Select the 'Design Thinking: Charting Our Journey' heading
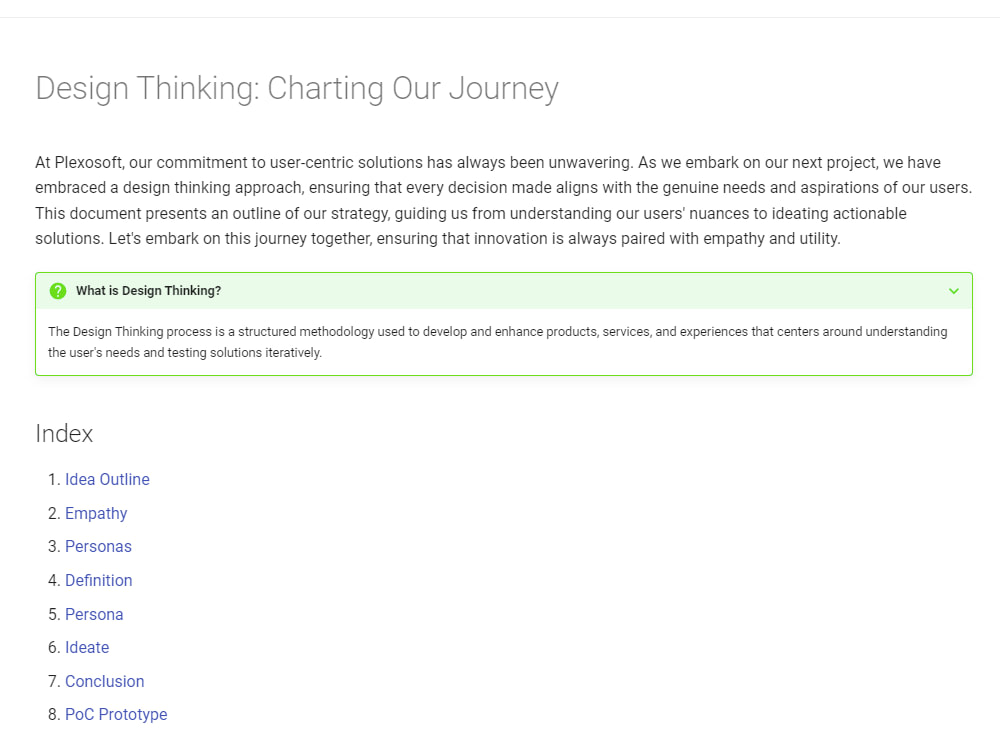This screenshot has height=750, width=1000. coord(297,89)
